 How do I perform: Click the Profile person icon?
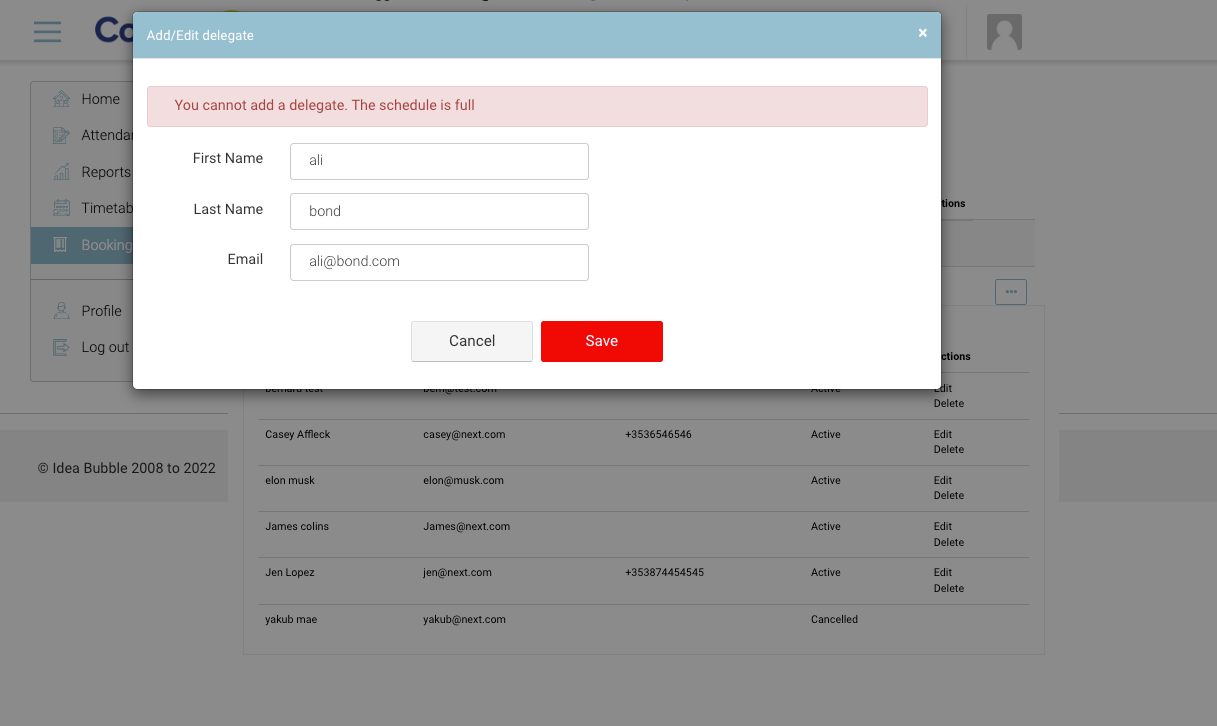62,311
